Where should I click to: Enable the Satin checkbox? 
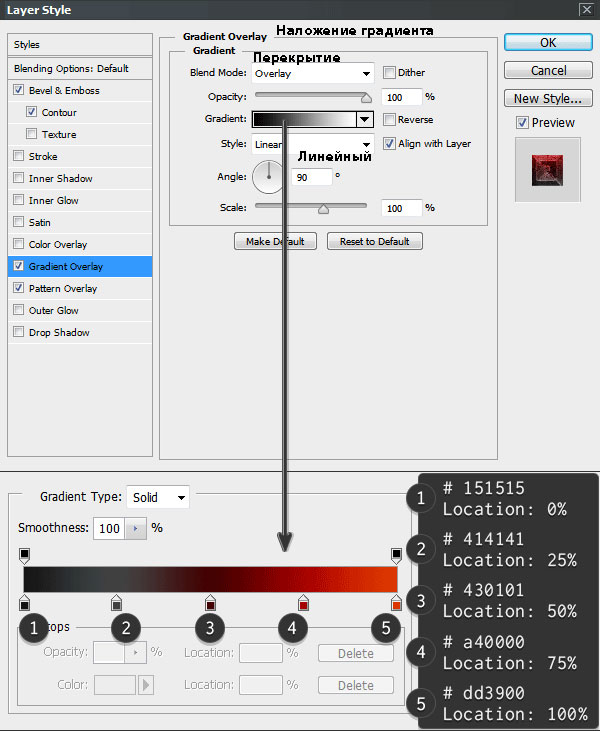pos(18,222)
